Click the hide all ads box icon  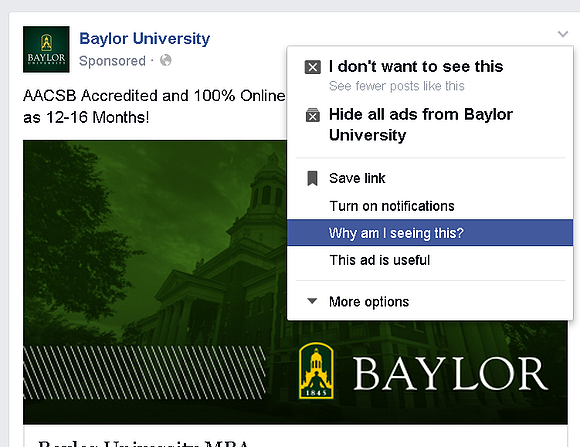click(313, 115)
